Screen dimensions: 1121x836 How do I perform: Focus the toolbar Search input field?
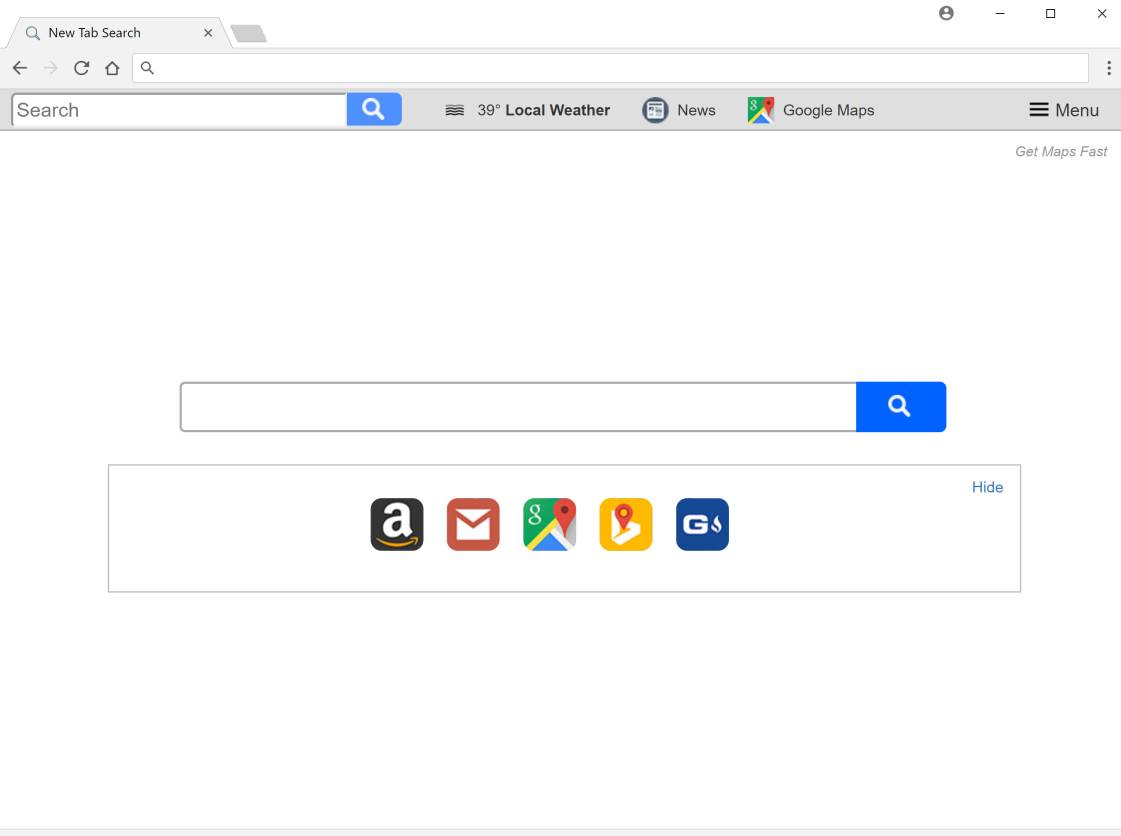tap(179, 110)
